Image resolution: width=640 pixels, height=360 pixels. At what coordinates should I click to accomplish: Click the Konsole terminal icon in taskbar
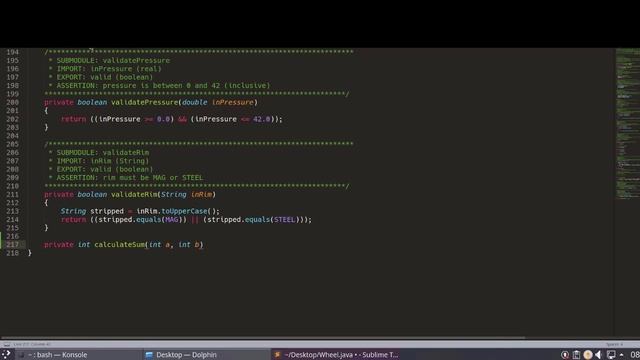21,355
